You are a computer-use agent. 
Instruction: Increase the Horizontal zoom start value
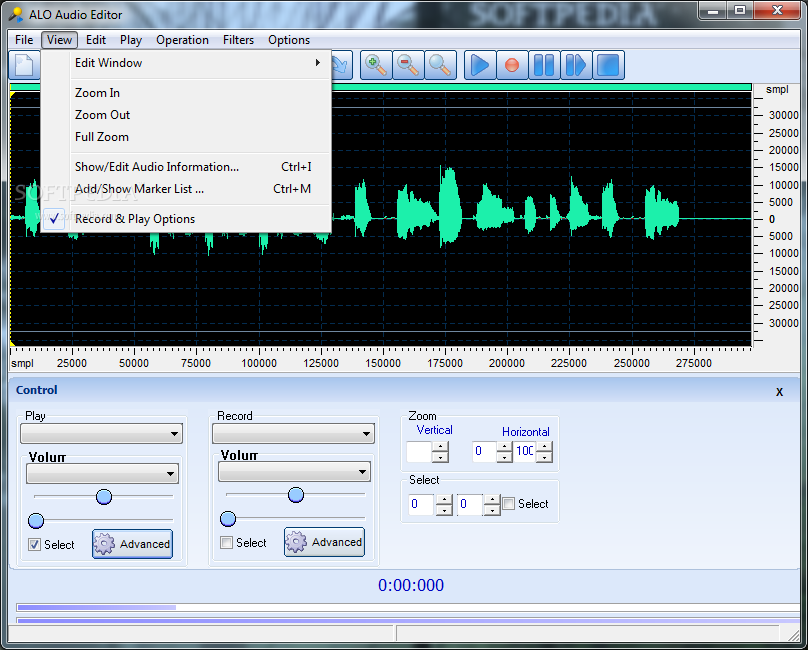[x=504, y=446]
